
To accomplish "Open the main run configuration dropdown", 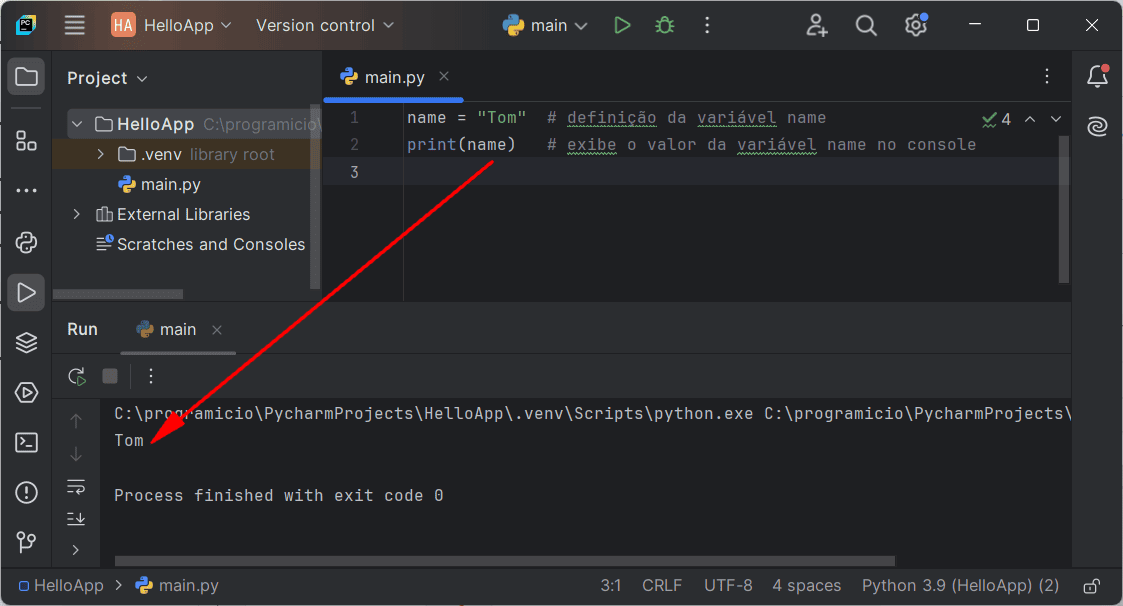I will click(545, 26).
